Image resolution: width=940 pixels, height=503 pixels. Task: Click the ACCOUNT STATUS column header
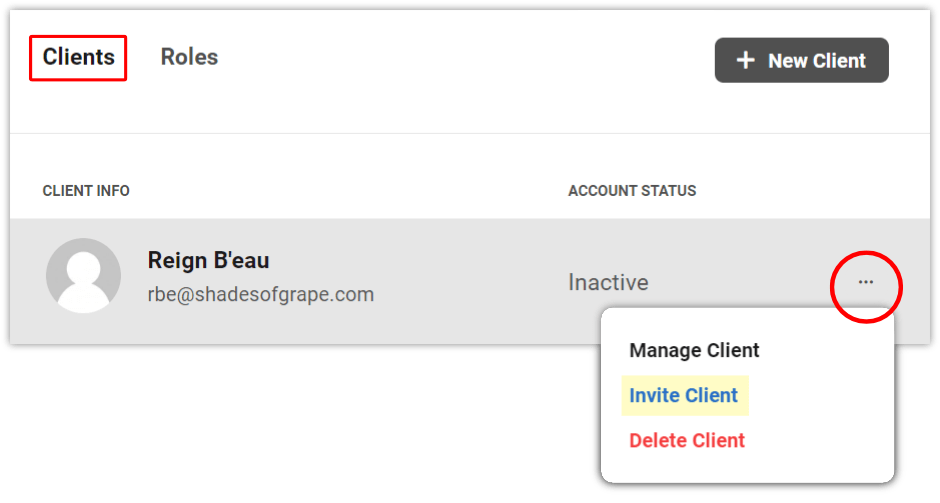click(x=632, y=191)
